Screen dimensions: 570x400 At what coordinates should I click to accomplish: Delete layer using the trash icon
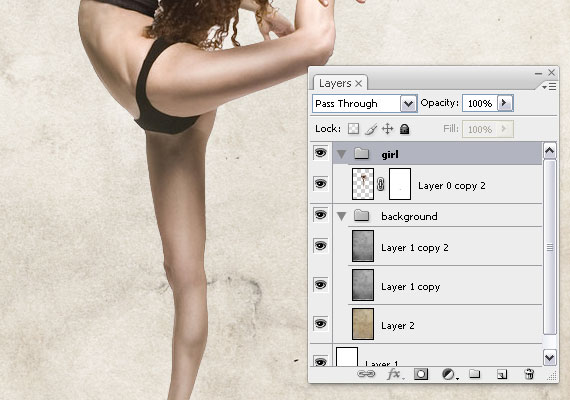point(529,374)
